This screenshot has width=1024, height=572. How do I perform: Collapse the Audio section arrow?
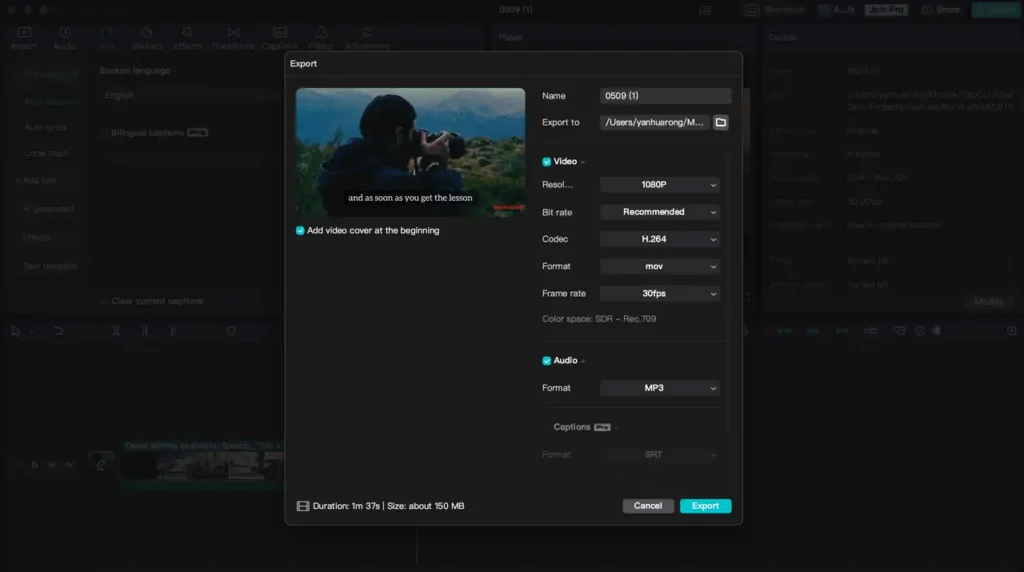pyautogui.click(x=583, y=361)
